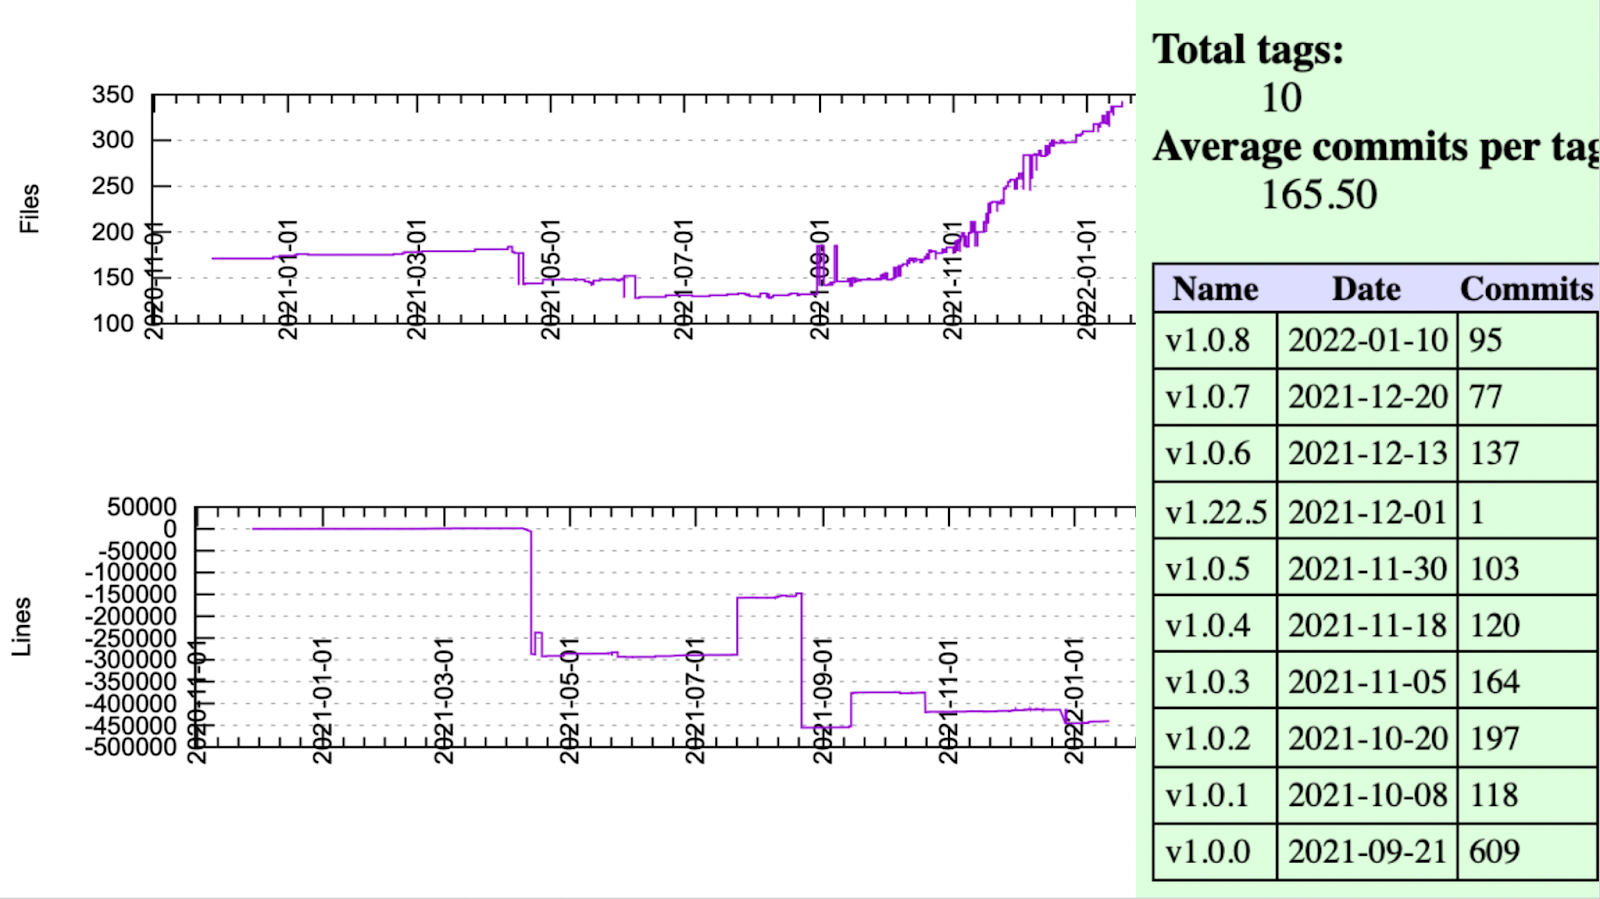Viewport: 1600px width, 899px height.
Task: Select the v1.0.4 tag name cell
Action: (x=1215, y=626)
